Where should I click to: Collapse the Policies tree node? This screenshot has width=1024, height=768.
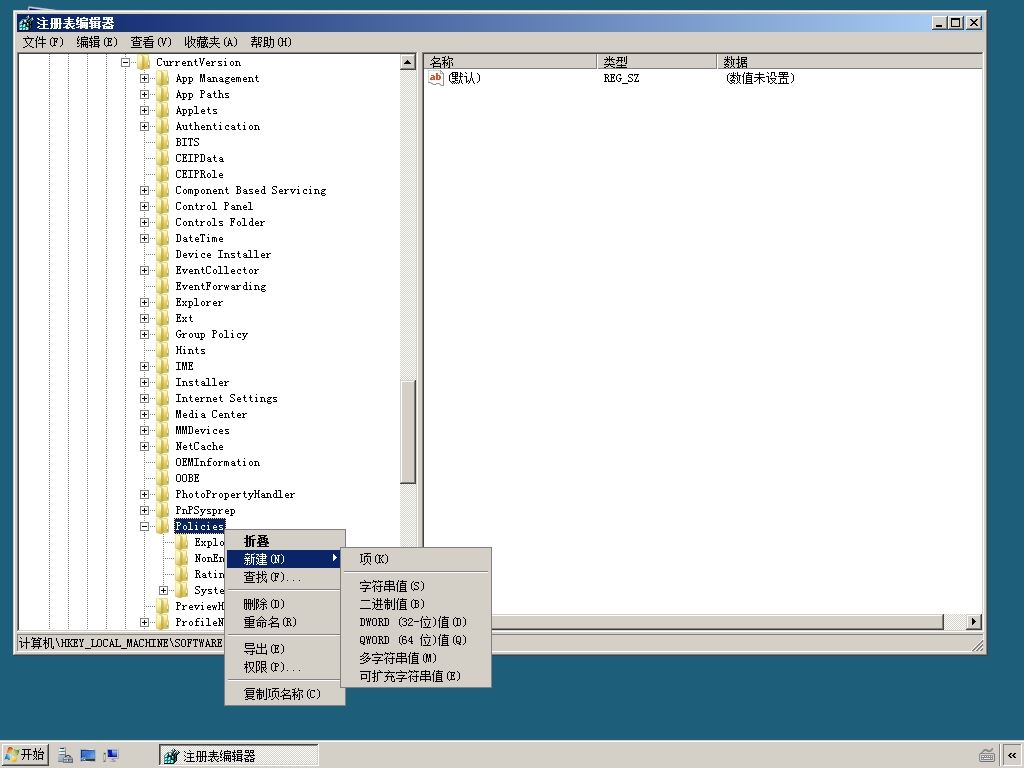click(x=144, y=526)
